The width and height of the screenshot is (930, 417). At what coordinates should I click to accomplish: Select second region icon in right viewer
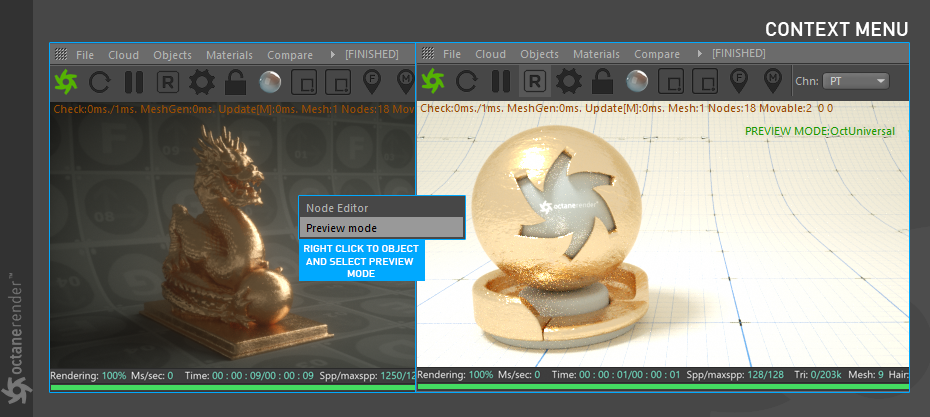coord(705,81)
